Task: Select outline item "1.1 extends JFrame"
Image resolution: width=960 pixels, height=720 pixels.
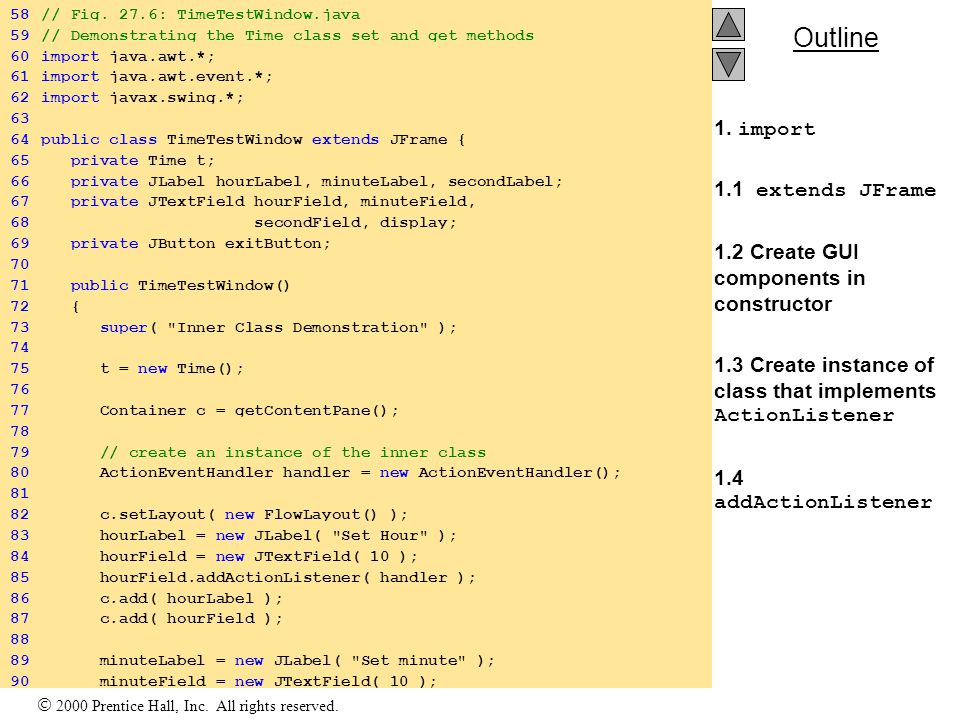Action: (825, 190)
